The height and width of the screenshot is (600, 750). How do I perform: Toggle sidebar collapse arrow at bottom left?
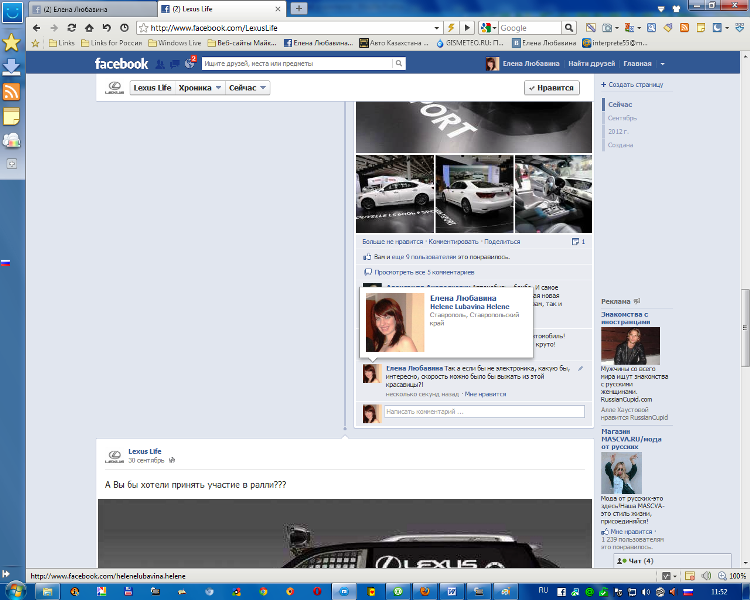6,574
